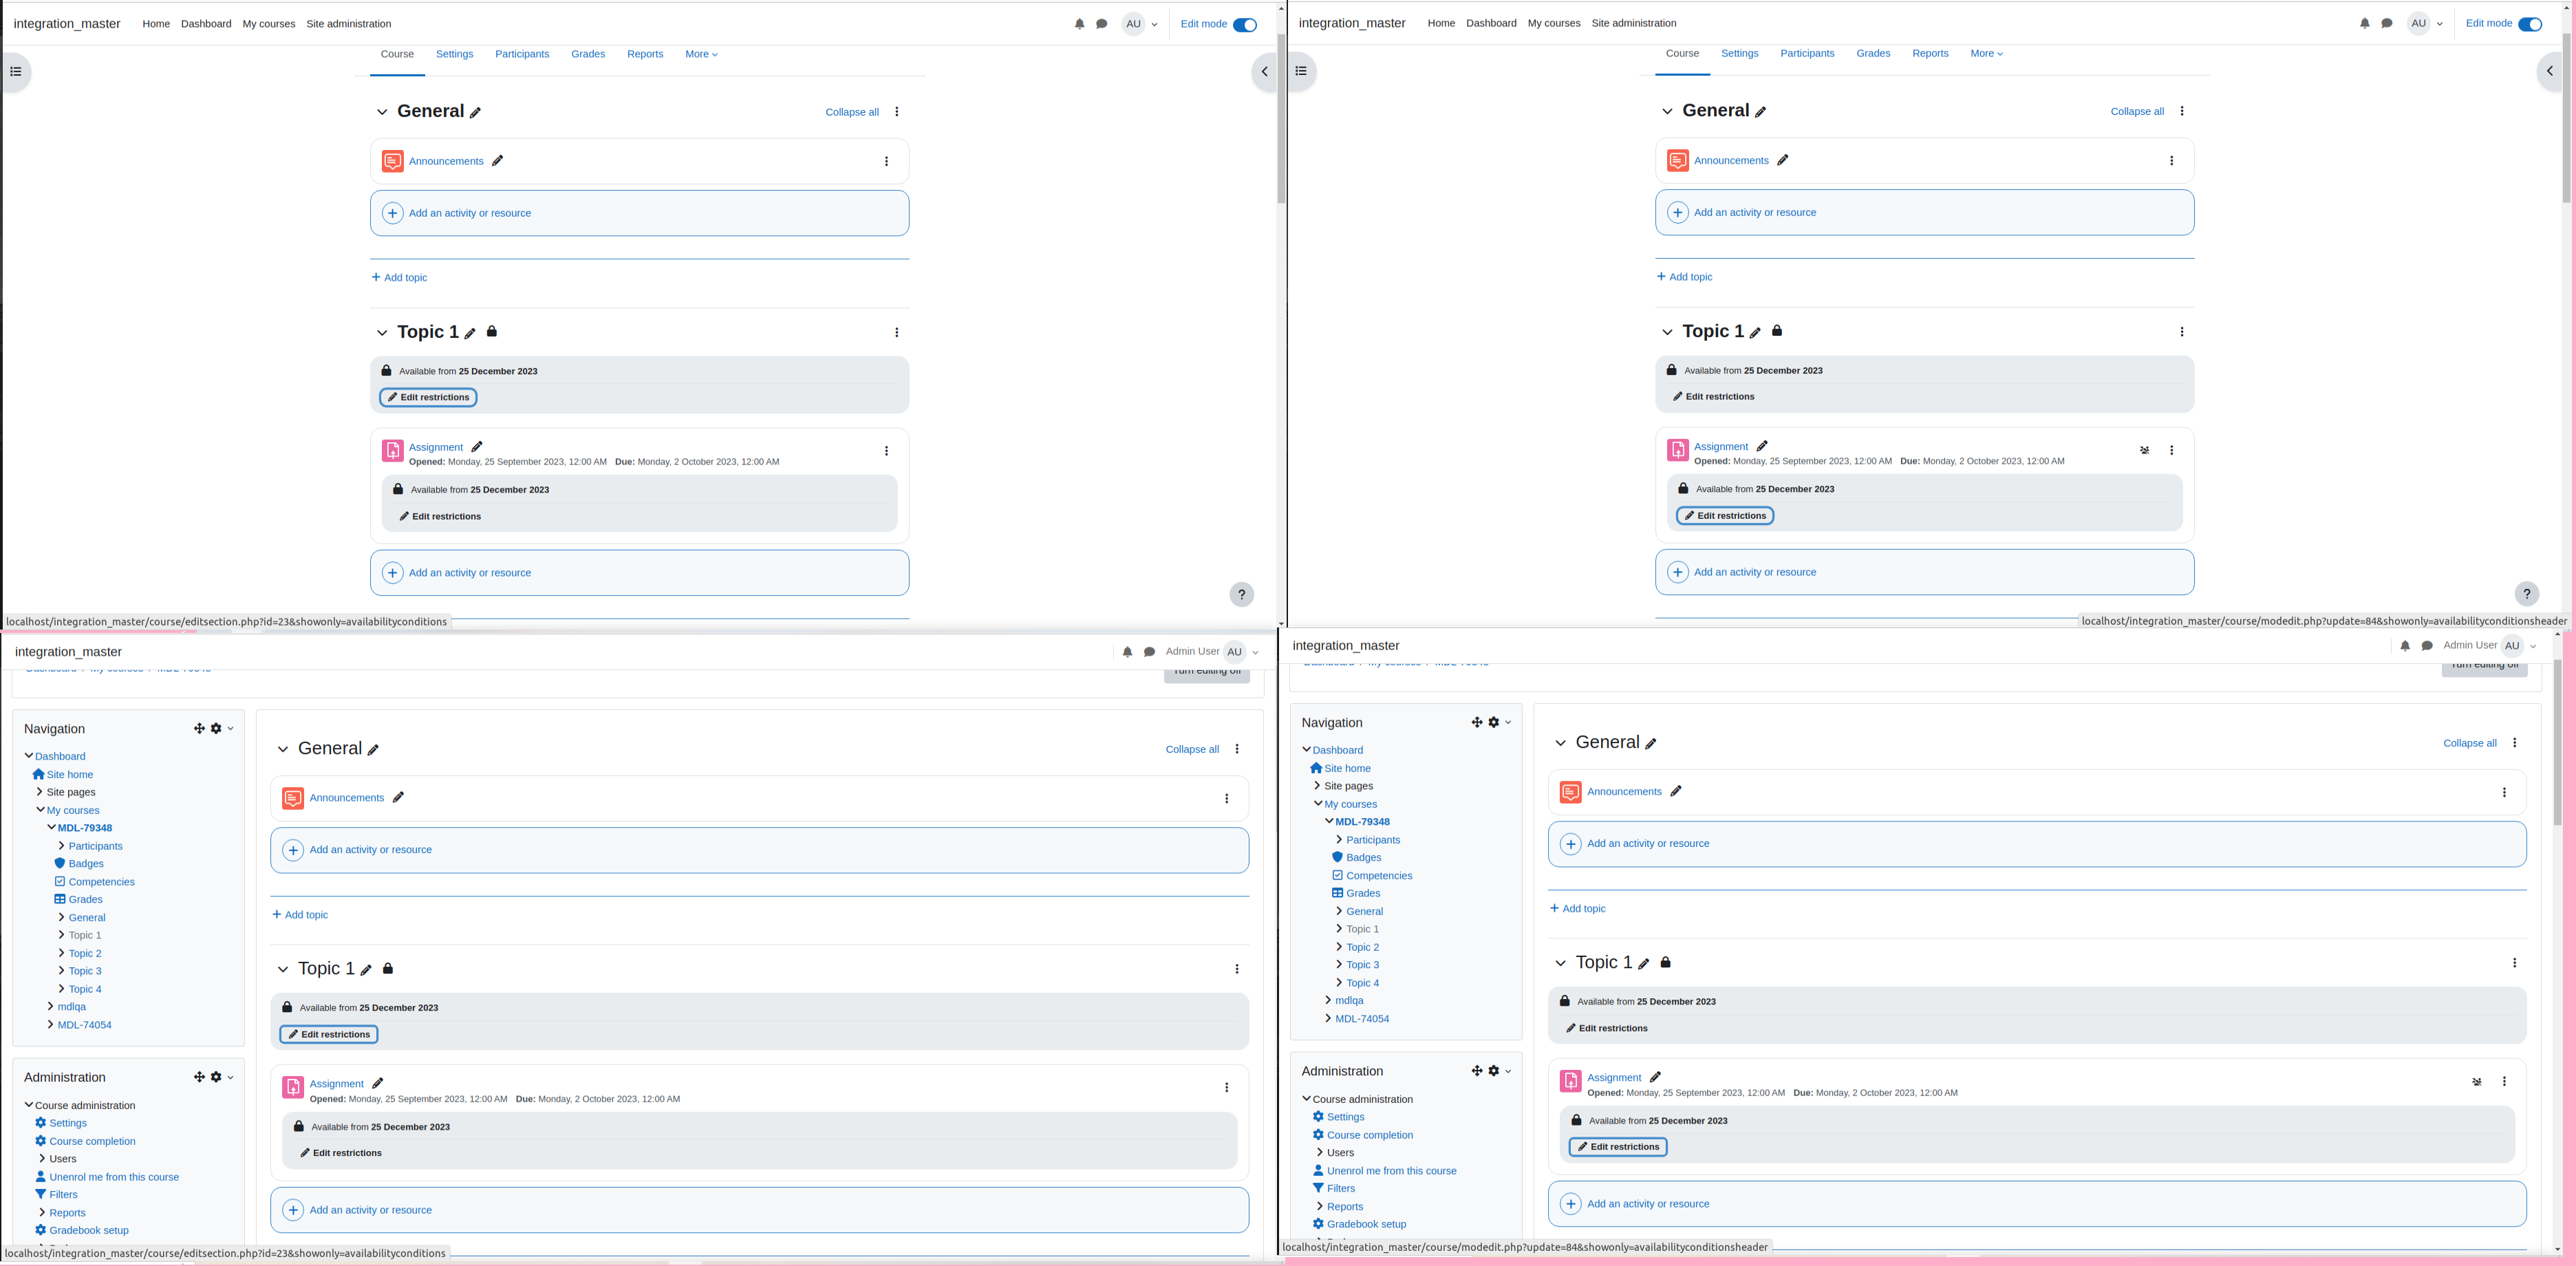Collapse General section chevron in top-left window

pos(382,112)
